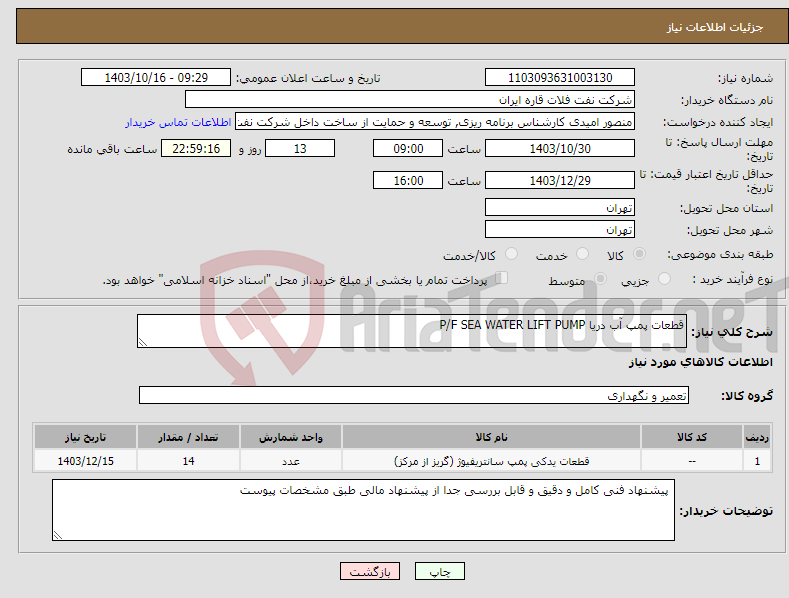This screenshot has width=789, height=598.
Task: Click the response deadline time 09:00
Action: [x=408, y=148]
